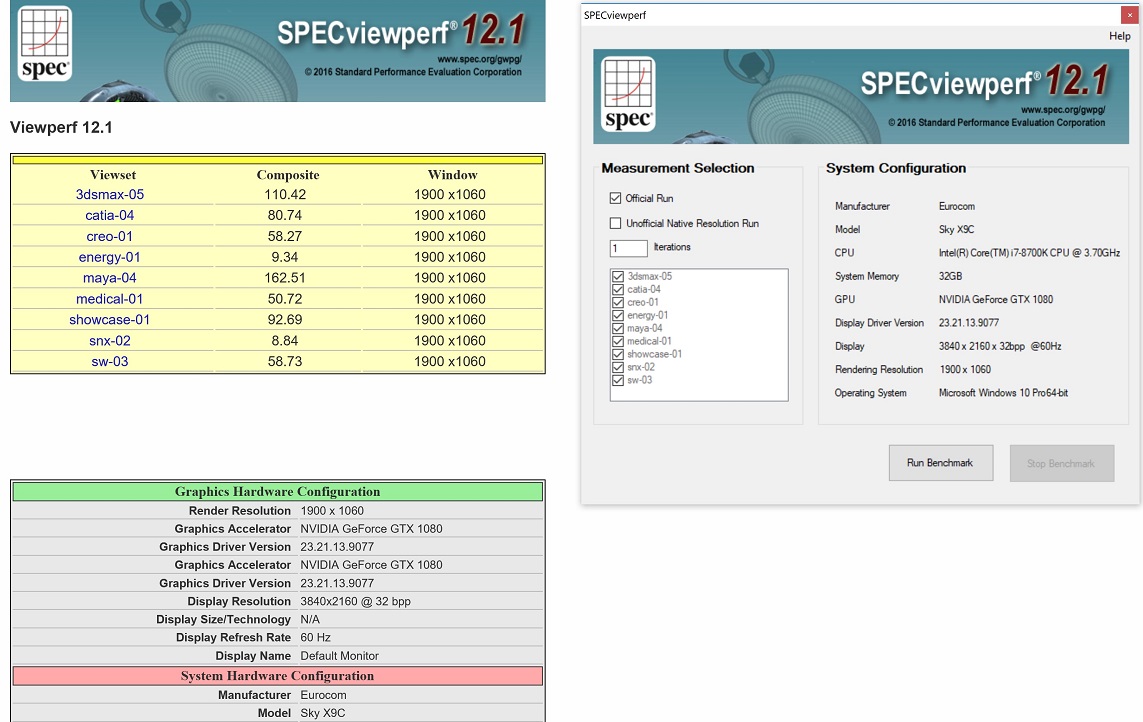1143x722 pixels.
Task: Click the Stop Benchmark button
Action: (1061, 463)
